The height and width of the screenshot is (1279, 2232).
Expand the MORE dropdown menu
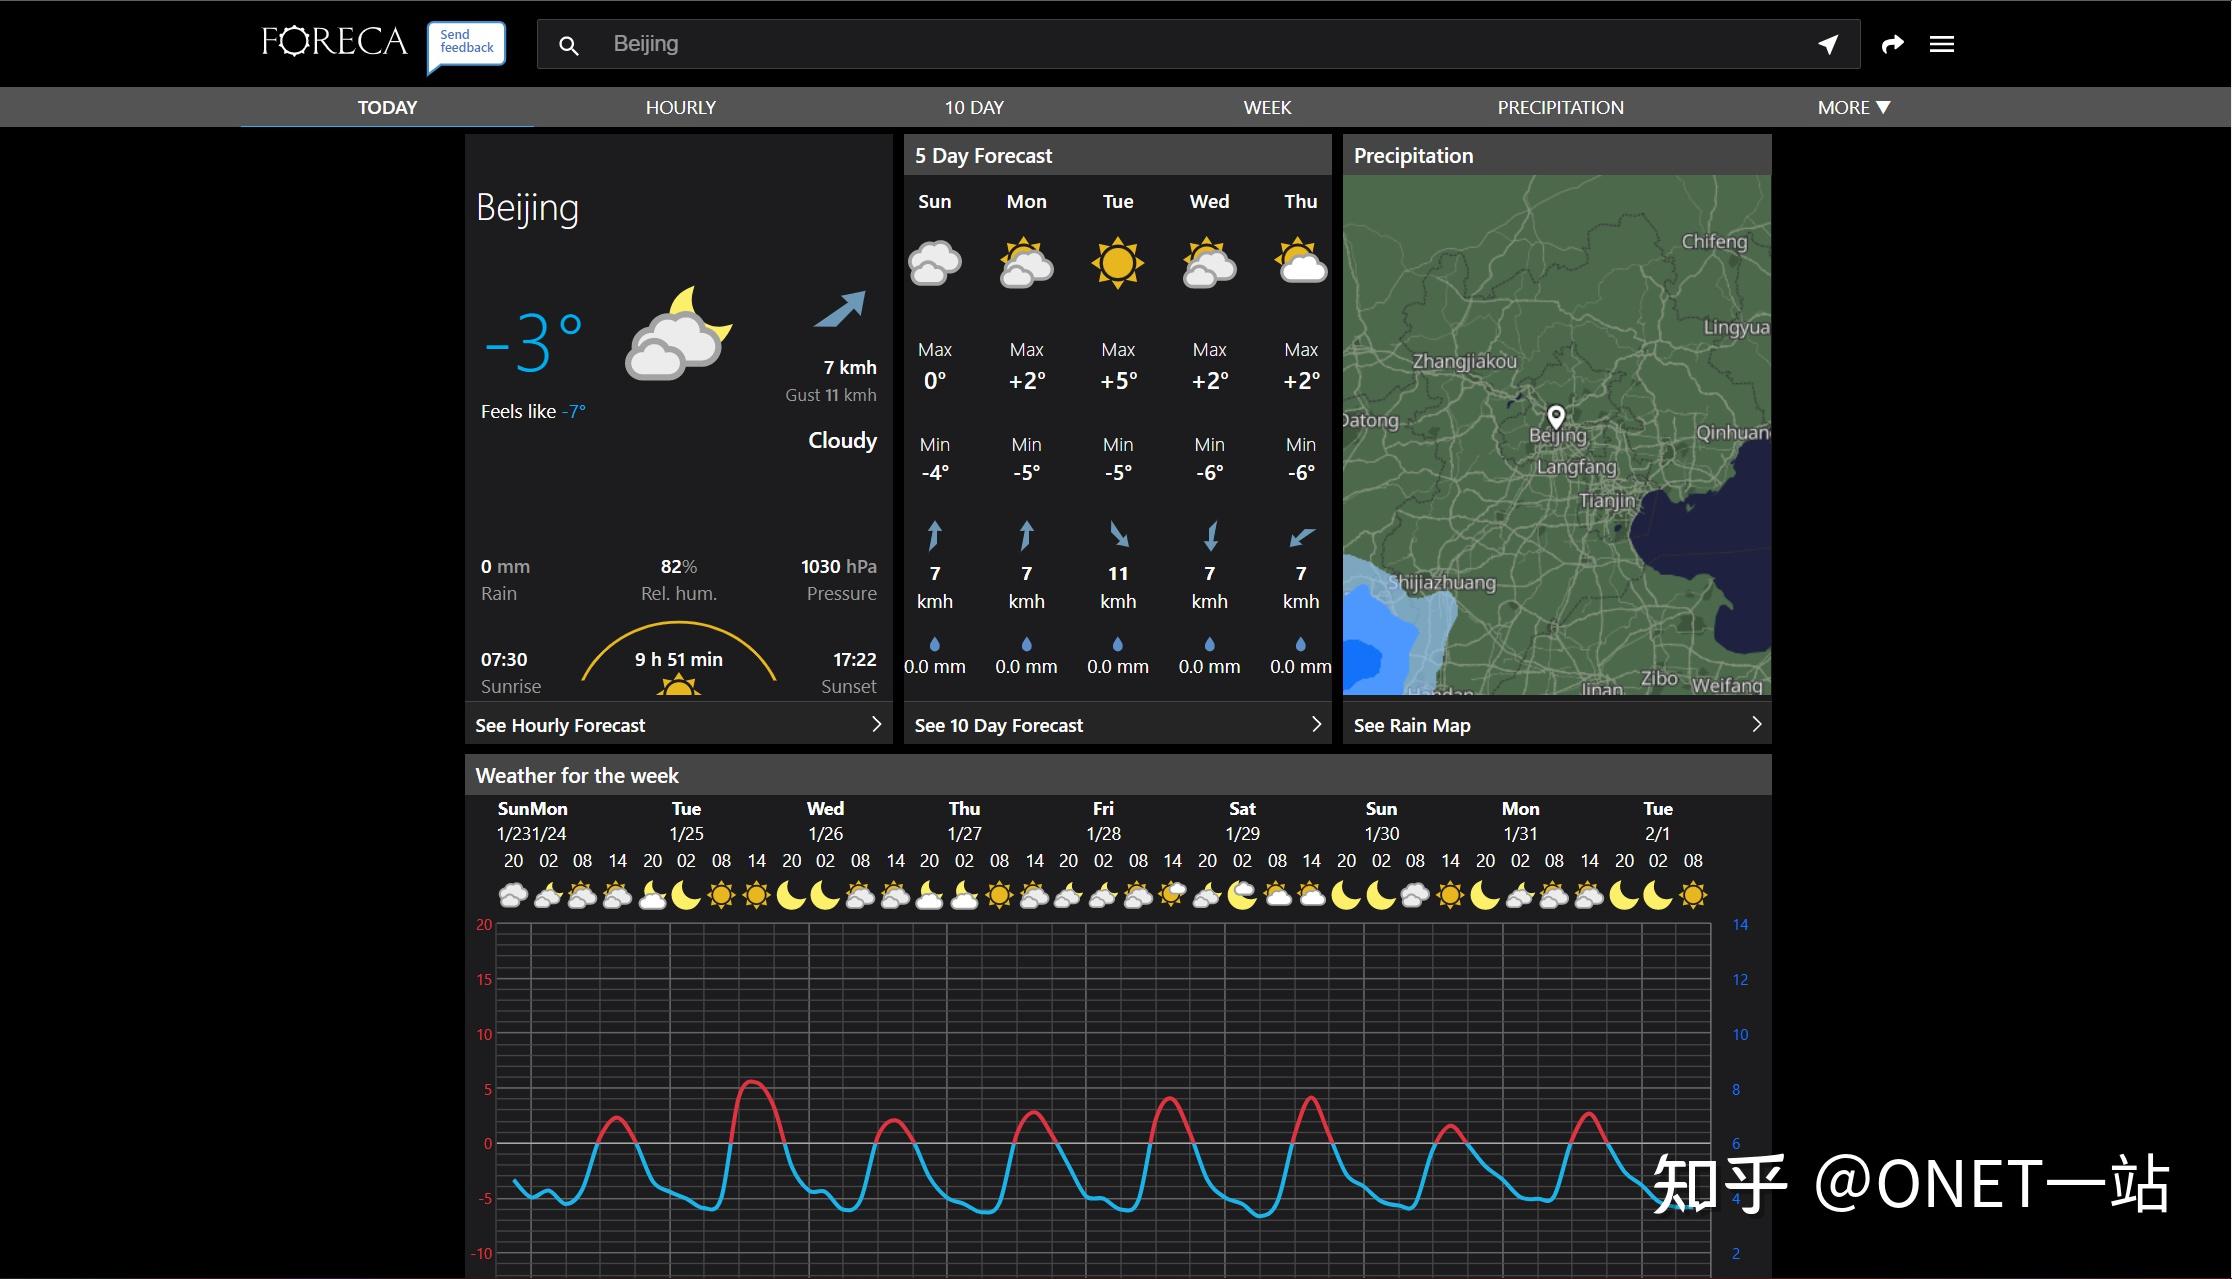[x=1853, y=107]
